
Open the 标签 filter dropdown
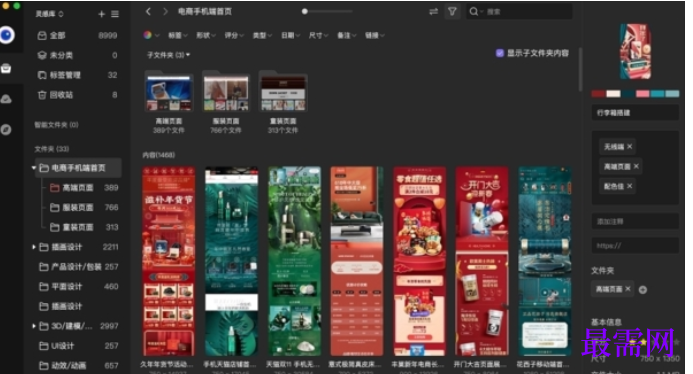coord(178,35)
